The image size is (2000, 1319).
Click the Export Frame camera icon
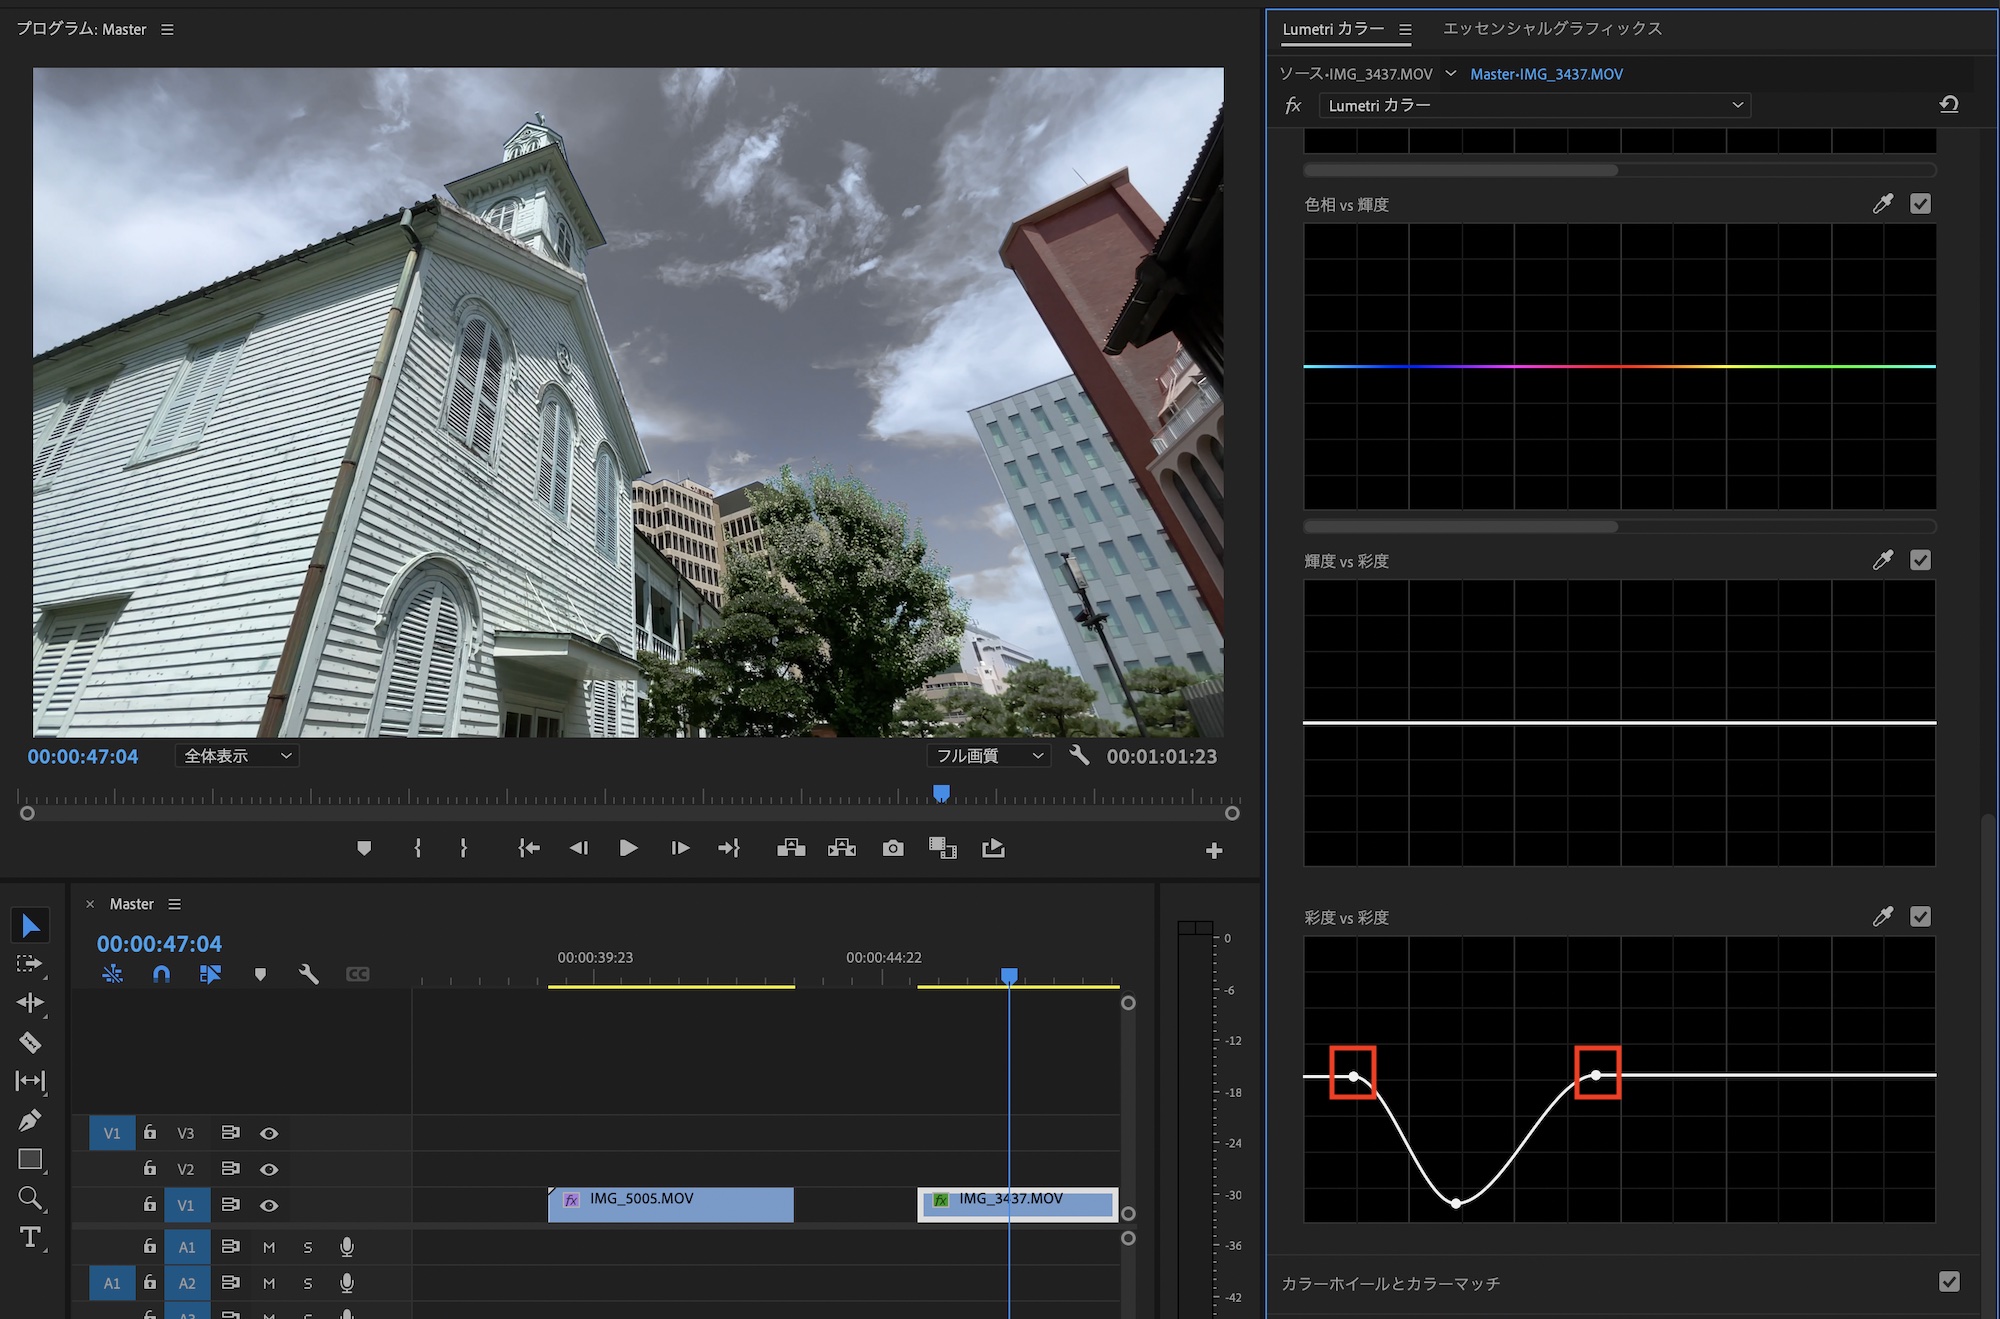pyautogui.click(x=892, y=848)
